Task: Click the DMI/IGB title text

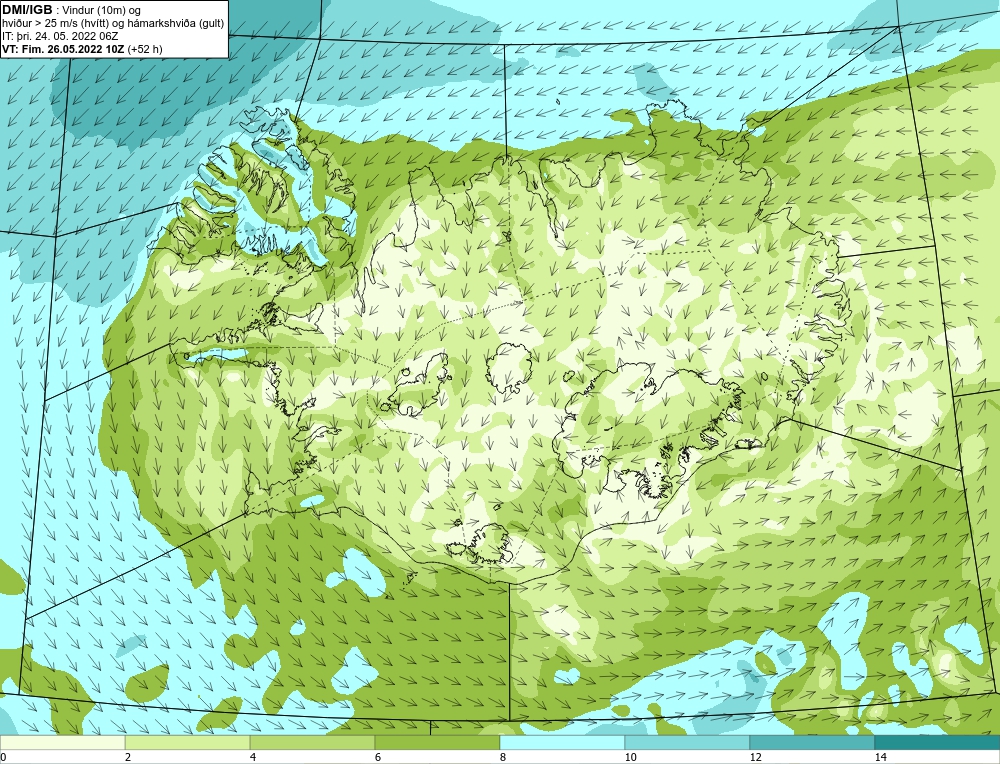Action: tap(27, 10)
